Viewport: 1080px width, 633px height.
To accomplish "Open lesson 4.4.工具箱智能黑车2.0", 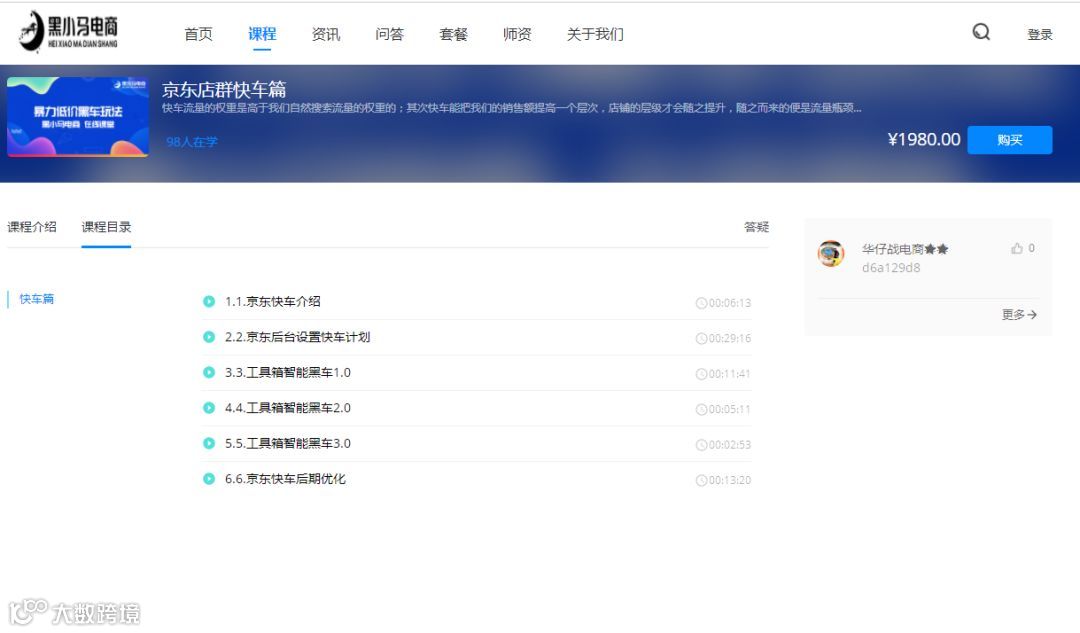I will 288,408.
